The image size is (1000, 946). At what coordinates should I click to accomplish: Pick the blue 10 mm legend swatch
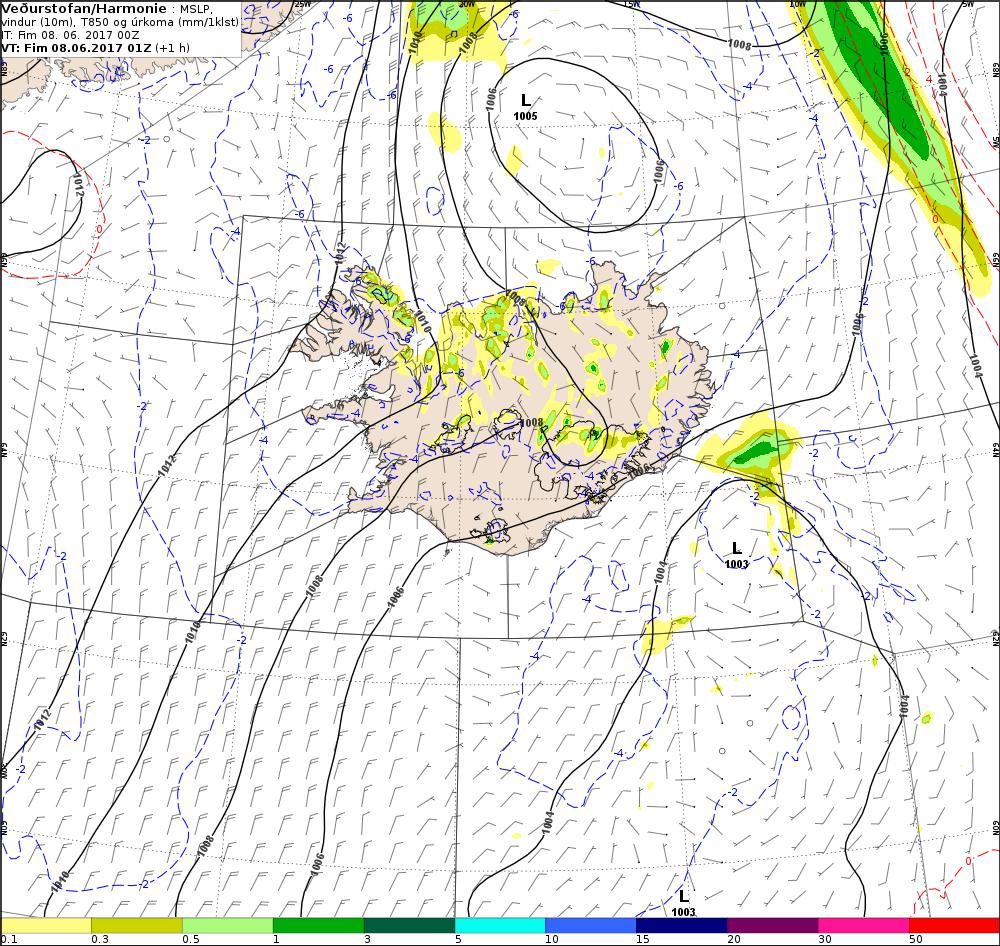coord(591,925)
